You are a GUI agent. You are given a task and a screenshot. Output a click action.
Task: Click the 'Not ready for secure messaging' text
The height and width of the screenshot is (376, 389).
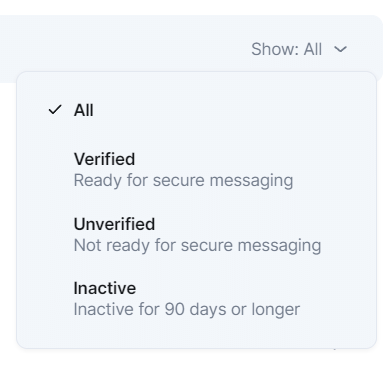tap(197, 245)
